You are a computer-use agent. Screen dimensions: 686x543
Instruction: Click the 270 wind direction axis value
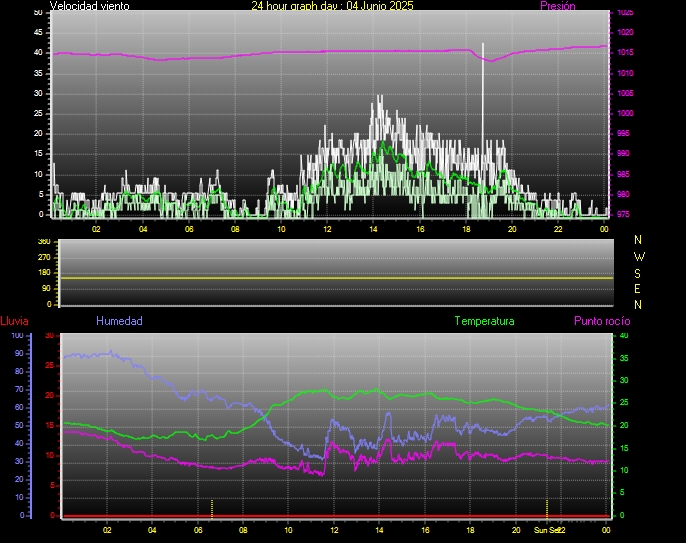44,257
